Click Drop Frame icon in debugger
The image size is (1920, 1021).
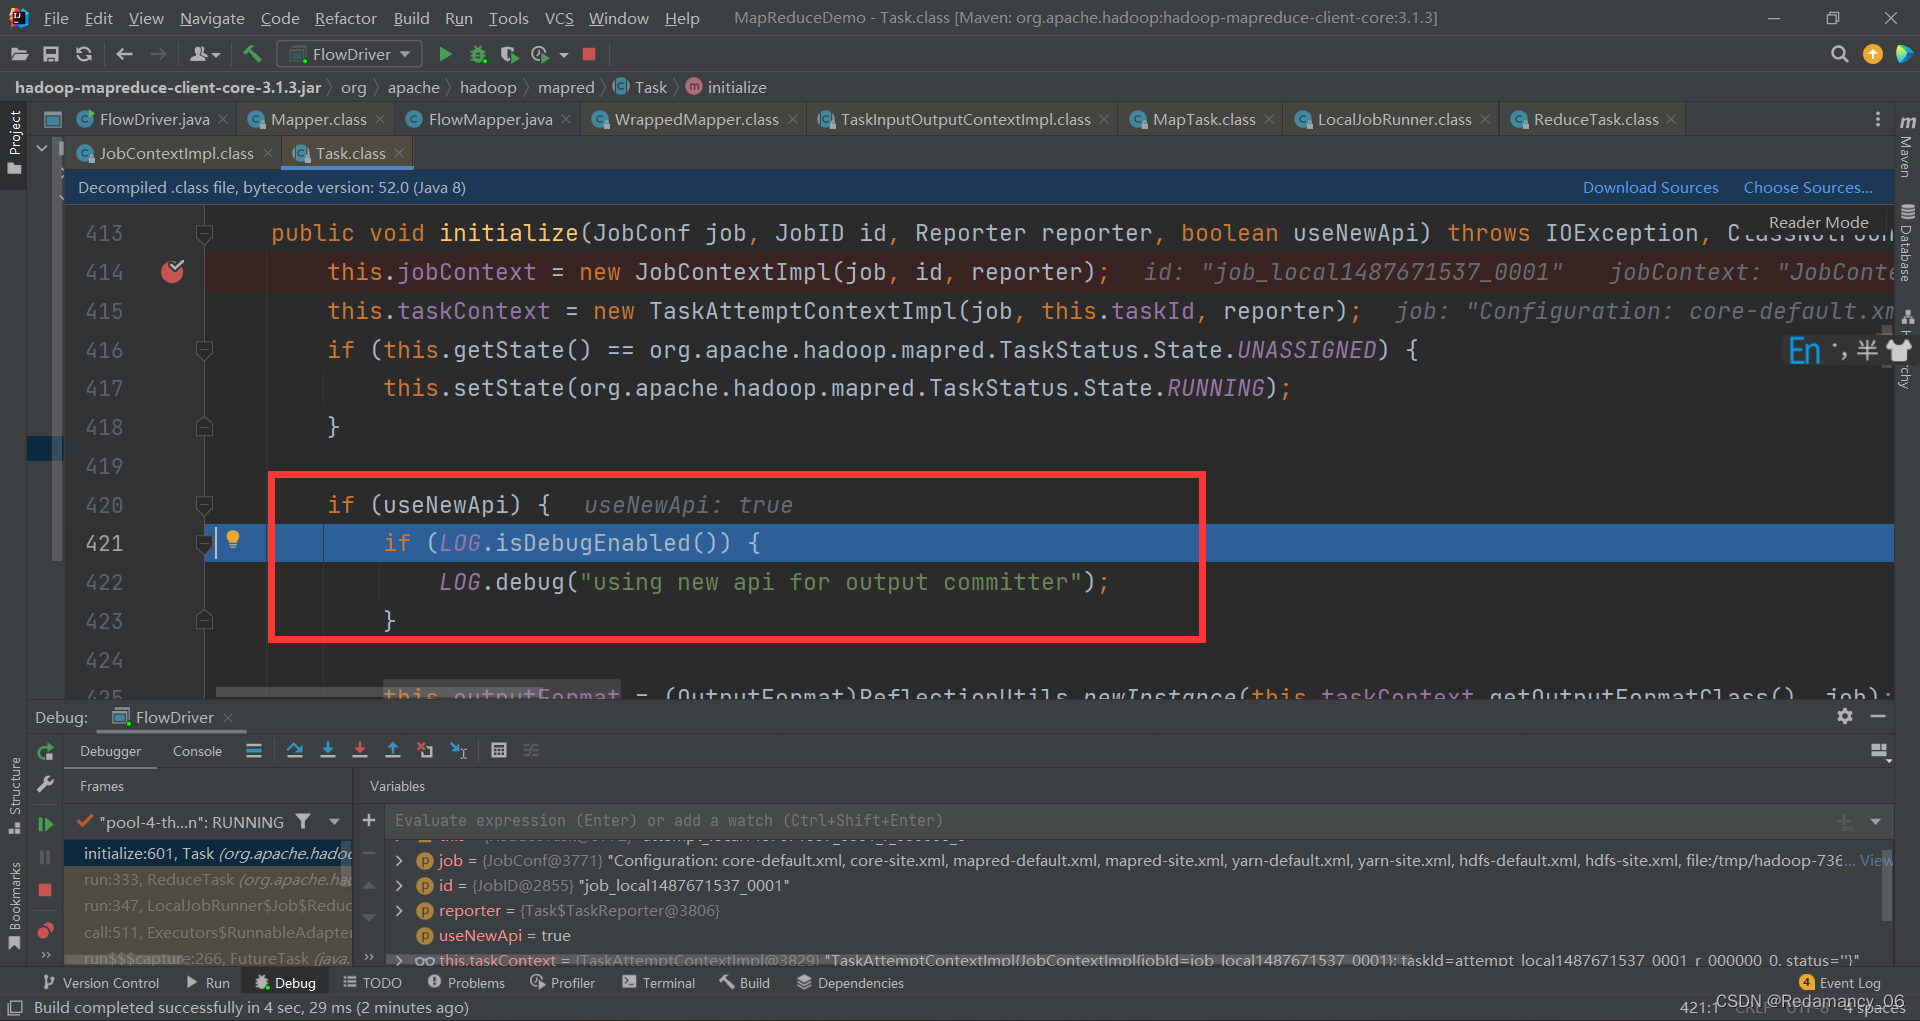point(426,750)
